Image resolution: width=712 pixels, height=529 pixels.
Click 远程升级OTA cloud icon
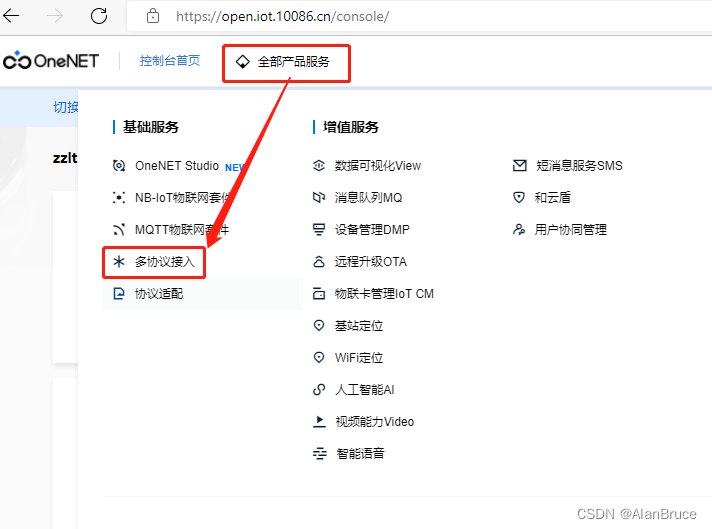pos(319,262)
